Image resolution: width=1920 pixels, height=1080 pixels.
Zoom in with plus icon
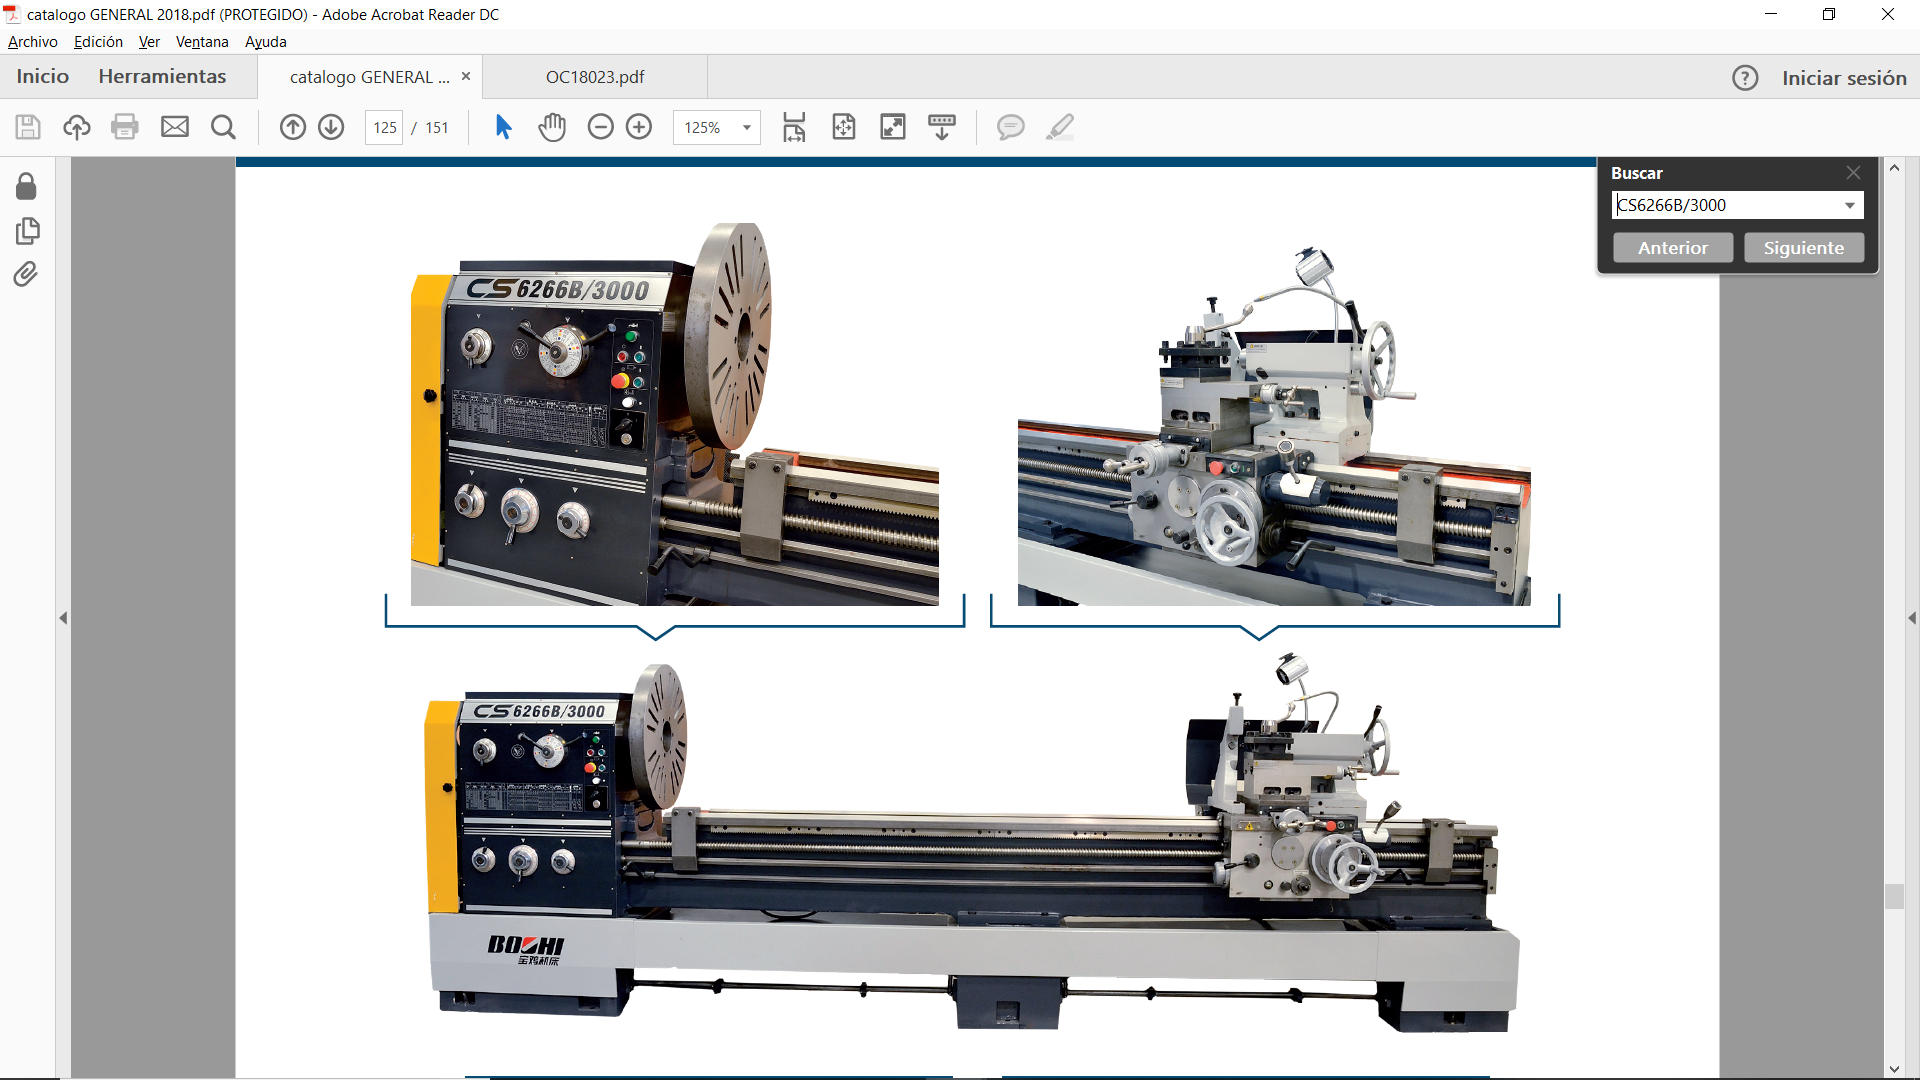pyautogui.click(x=639, y=127)
